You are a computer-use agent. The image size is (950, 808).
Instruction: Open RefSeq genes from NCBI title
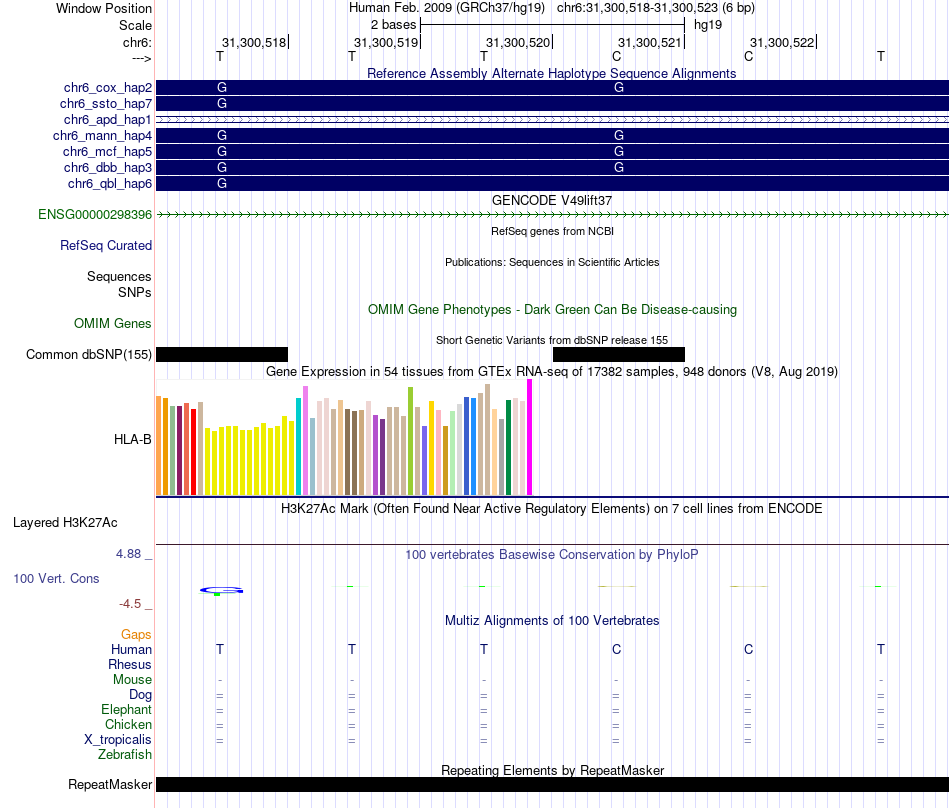point(552,231)
